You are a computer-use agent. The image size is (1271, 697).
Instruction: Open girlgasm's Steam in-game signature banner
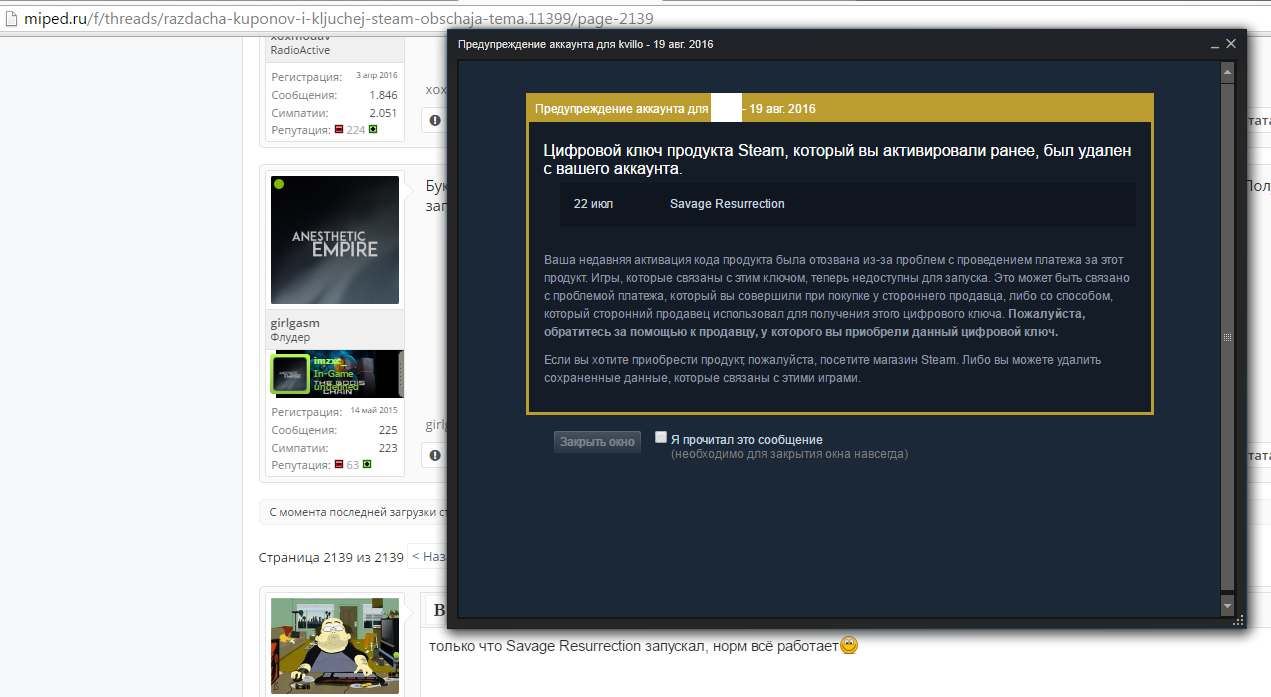coord(337,373)
